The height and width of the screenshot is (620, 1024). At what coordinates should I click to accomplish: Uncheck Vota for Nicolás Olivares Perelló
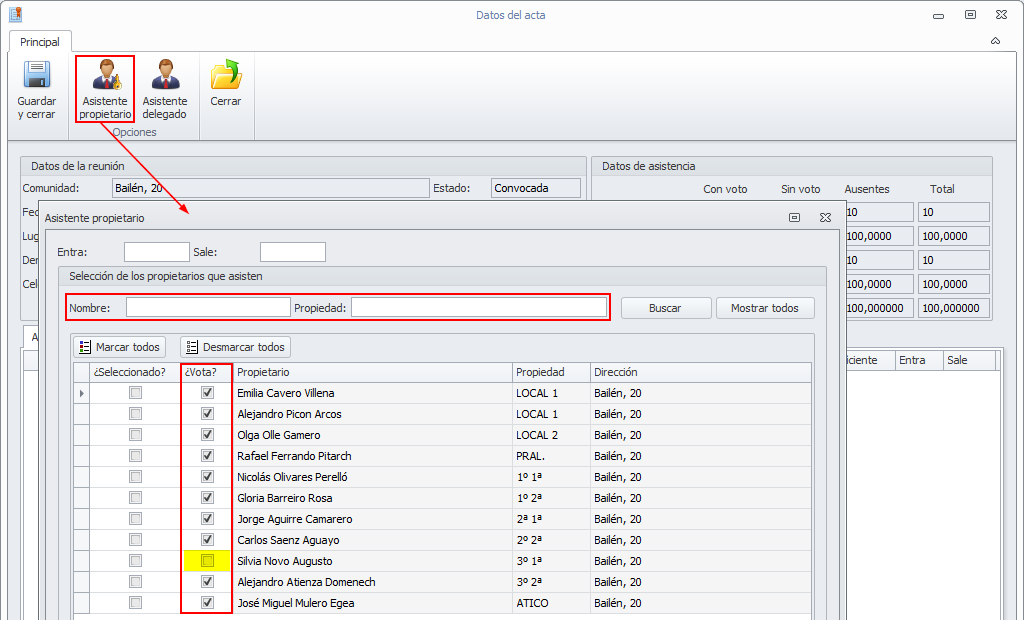point(207,476)
